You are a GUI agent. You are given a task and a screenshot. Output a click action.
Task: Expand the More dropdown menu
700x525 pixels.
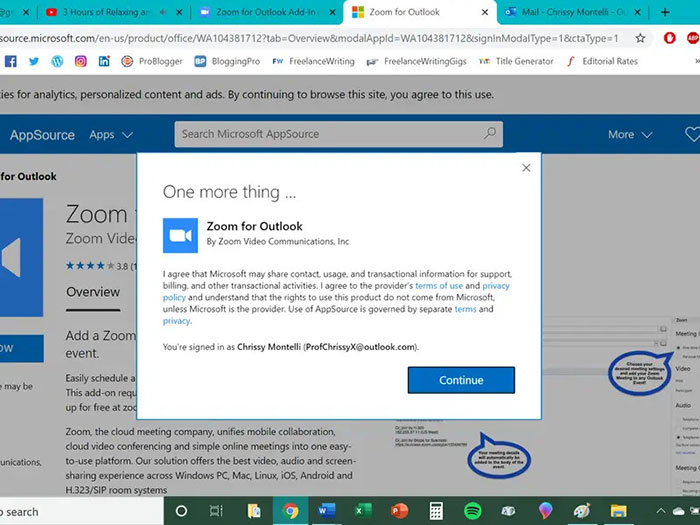630,135
